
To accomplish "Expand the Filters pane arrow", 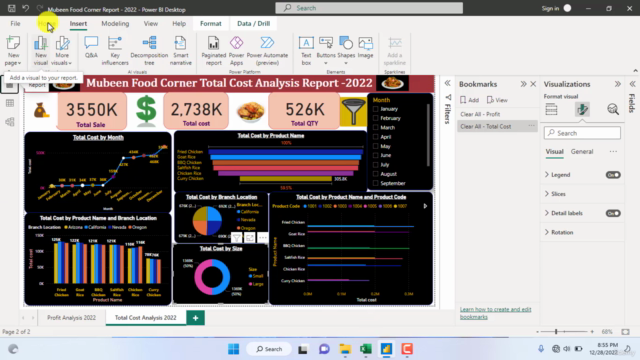I will 448,83.
